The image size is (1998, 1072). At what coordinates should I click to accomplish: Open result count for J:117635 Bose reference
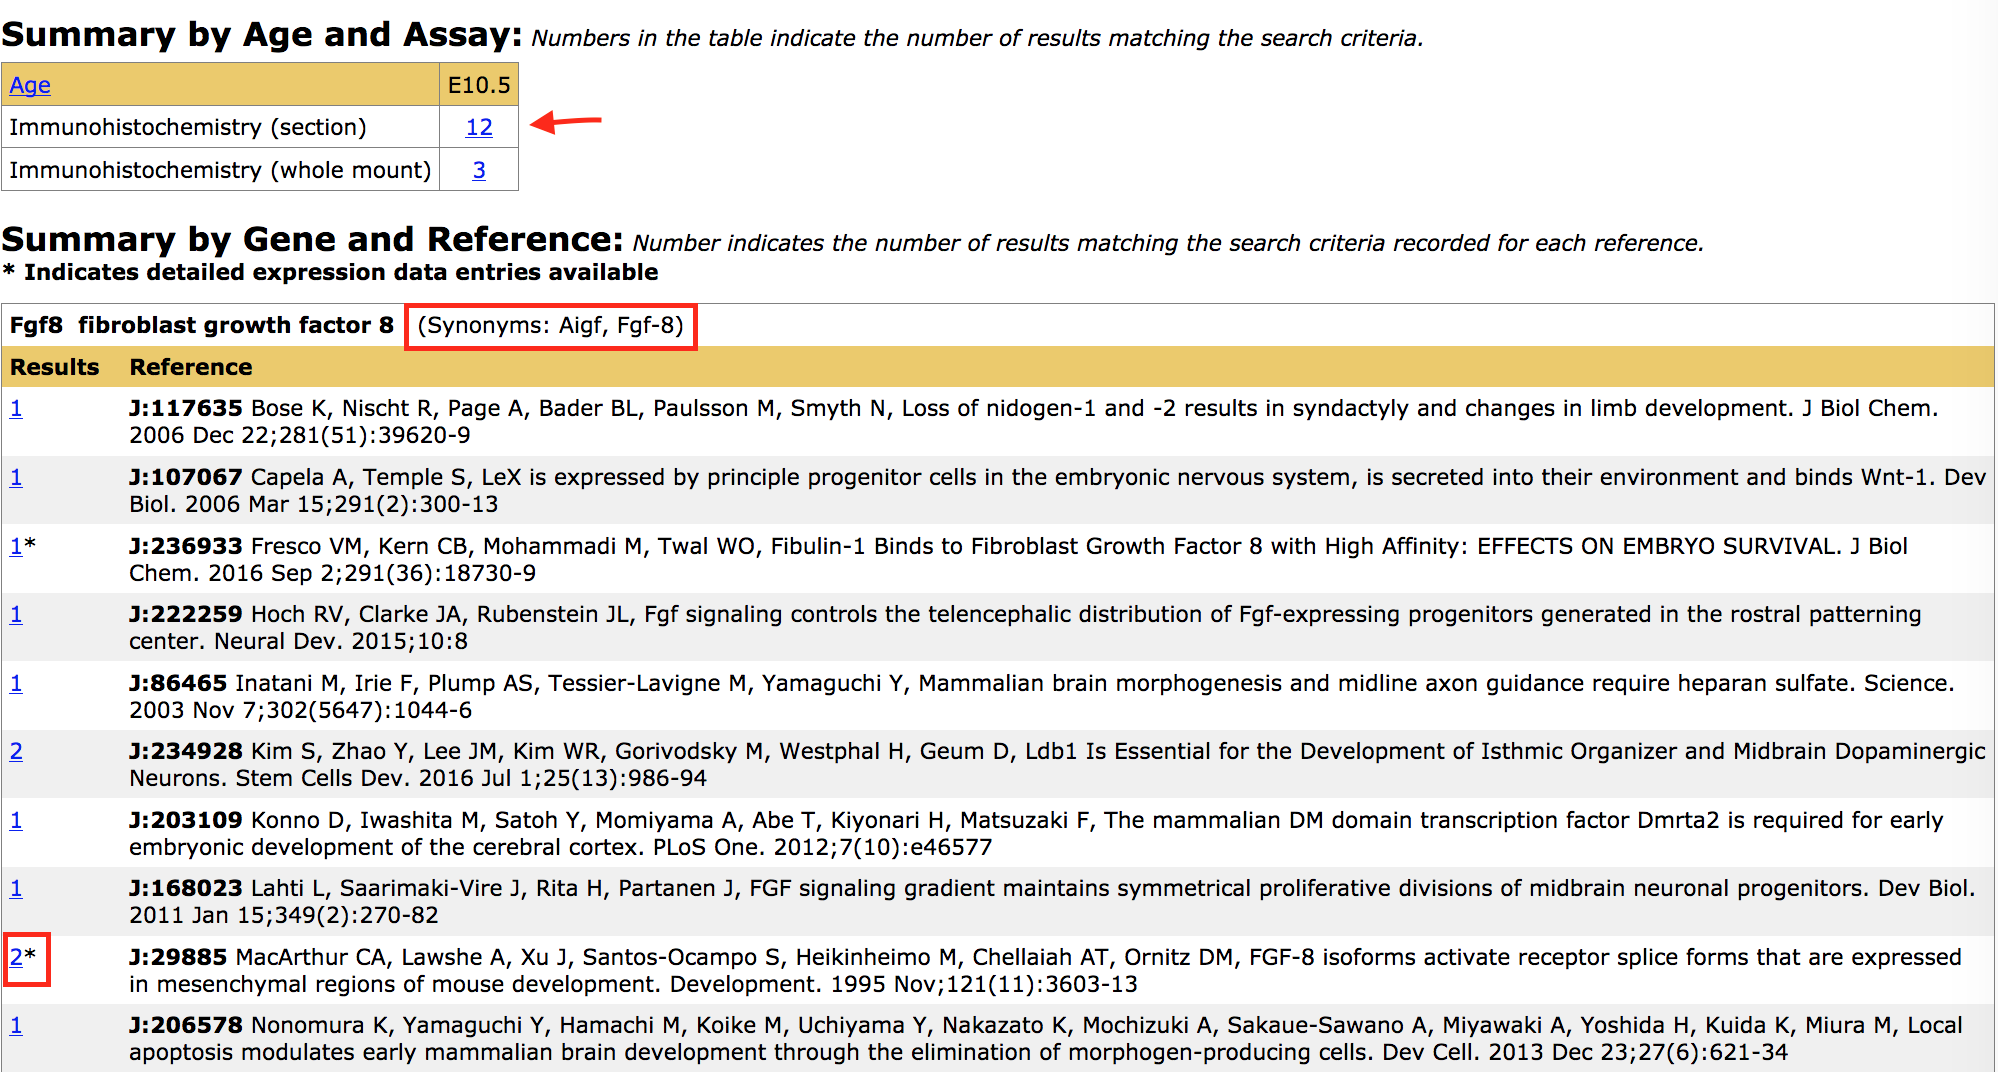point(16,408)
